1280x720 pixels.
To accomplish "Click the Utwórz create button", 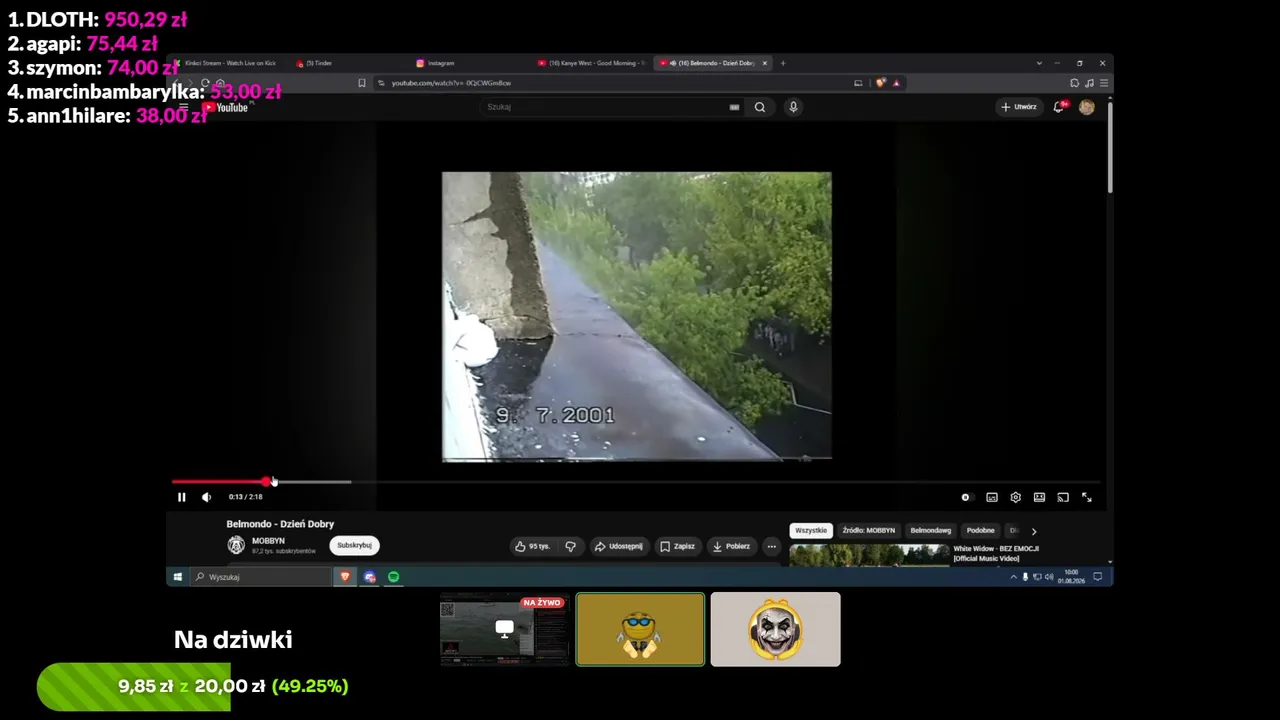I will pos(1019,107).
